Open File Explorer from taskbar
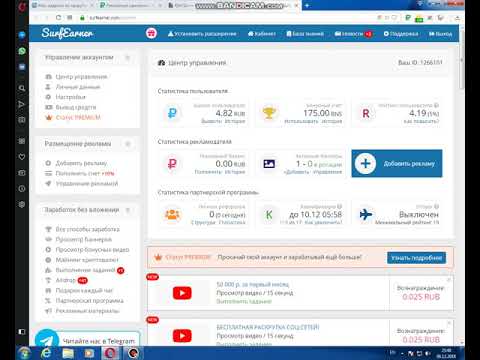480x360 pixels. (x=68, y=353)
